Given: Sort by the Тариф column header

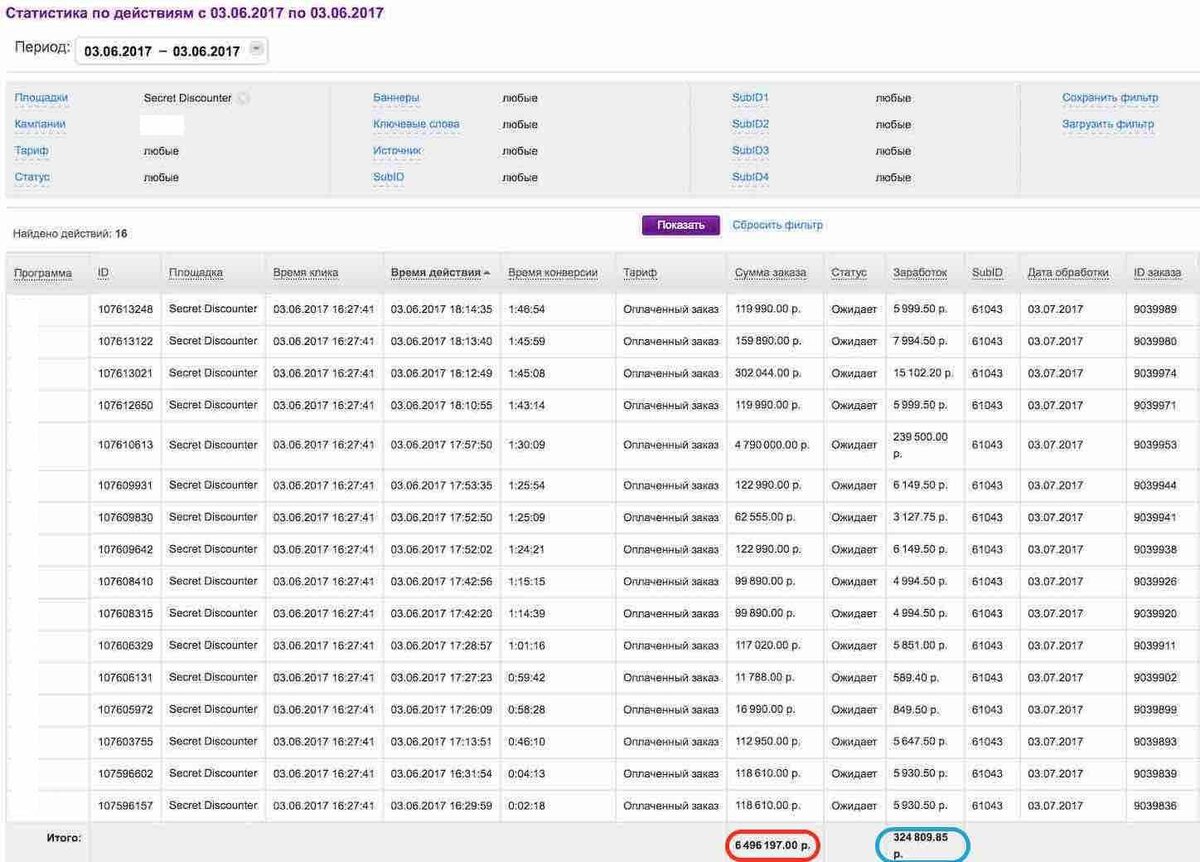Looking at the screenshot, I should coord(640,273).
